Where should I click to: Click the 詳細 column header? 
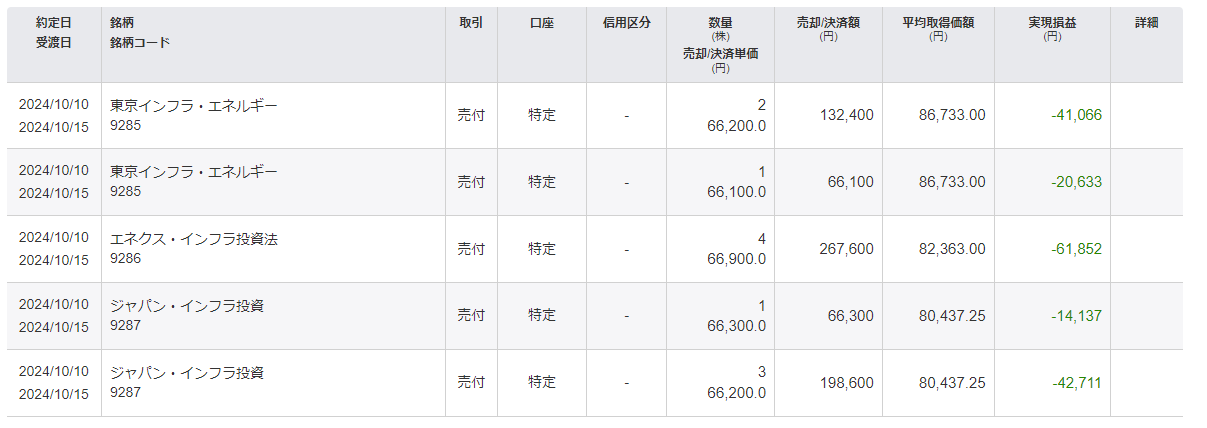tap(1146, 22)
